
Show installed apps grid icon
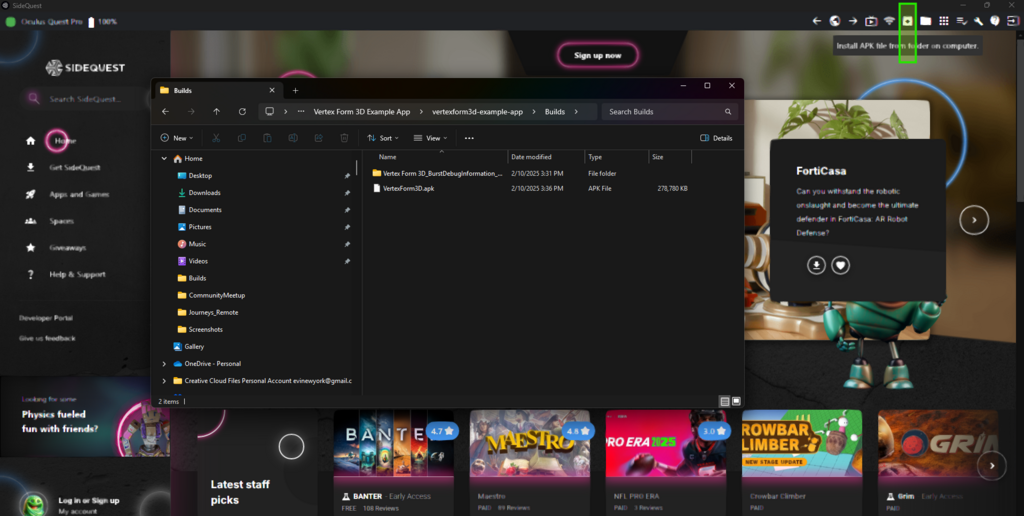pos(944,21)
